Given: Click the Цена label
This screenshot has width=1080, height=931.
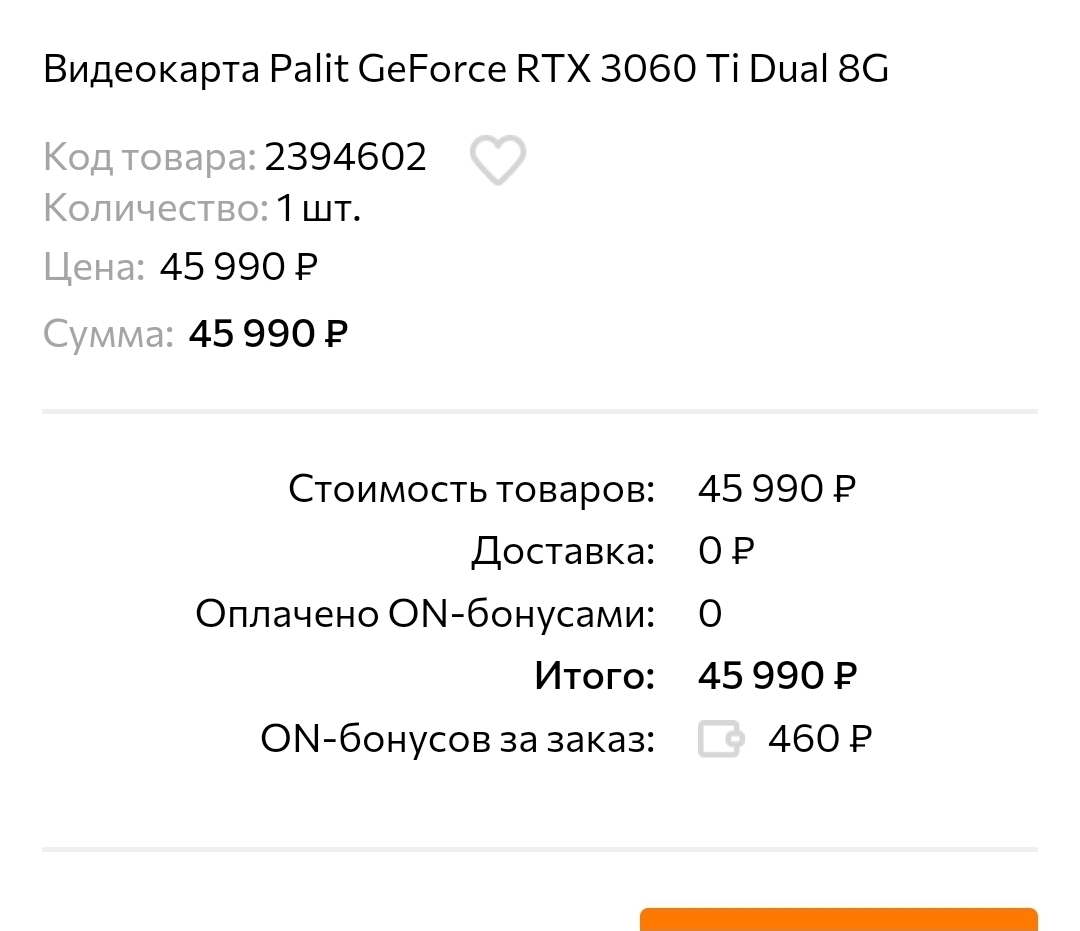Looking at the screenshot, I should click(x=93, y=267).
